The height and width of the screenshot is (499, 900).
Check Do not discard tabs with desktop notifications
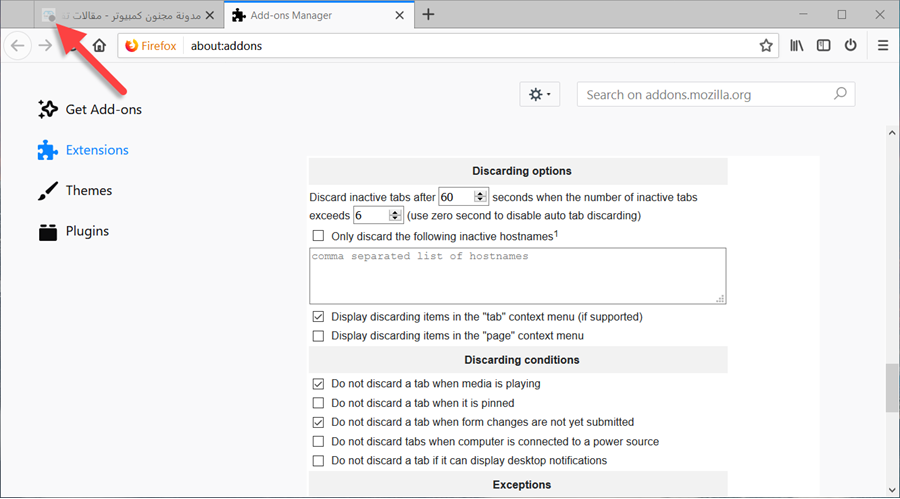pyautogui.click(x=318, y=461)
